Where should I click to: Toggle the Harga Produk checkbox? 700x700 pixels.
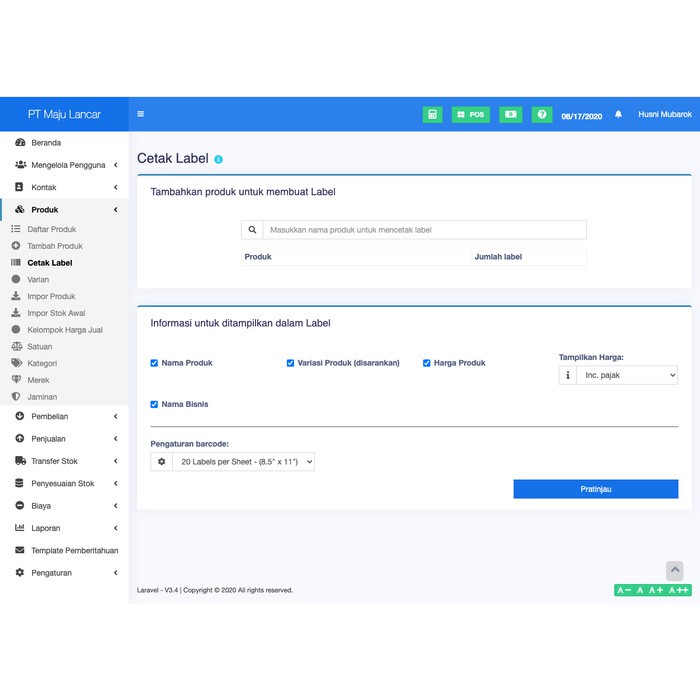click(x=427, y=363)
